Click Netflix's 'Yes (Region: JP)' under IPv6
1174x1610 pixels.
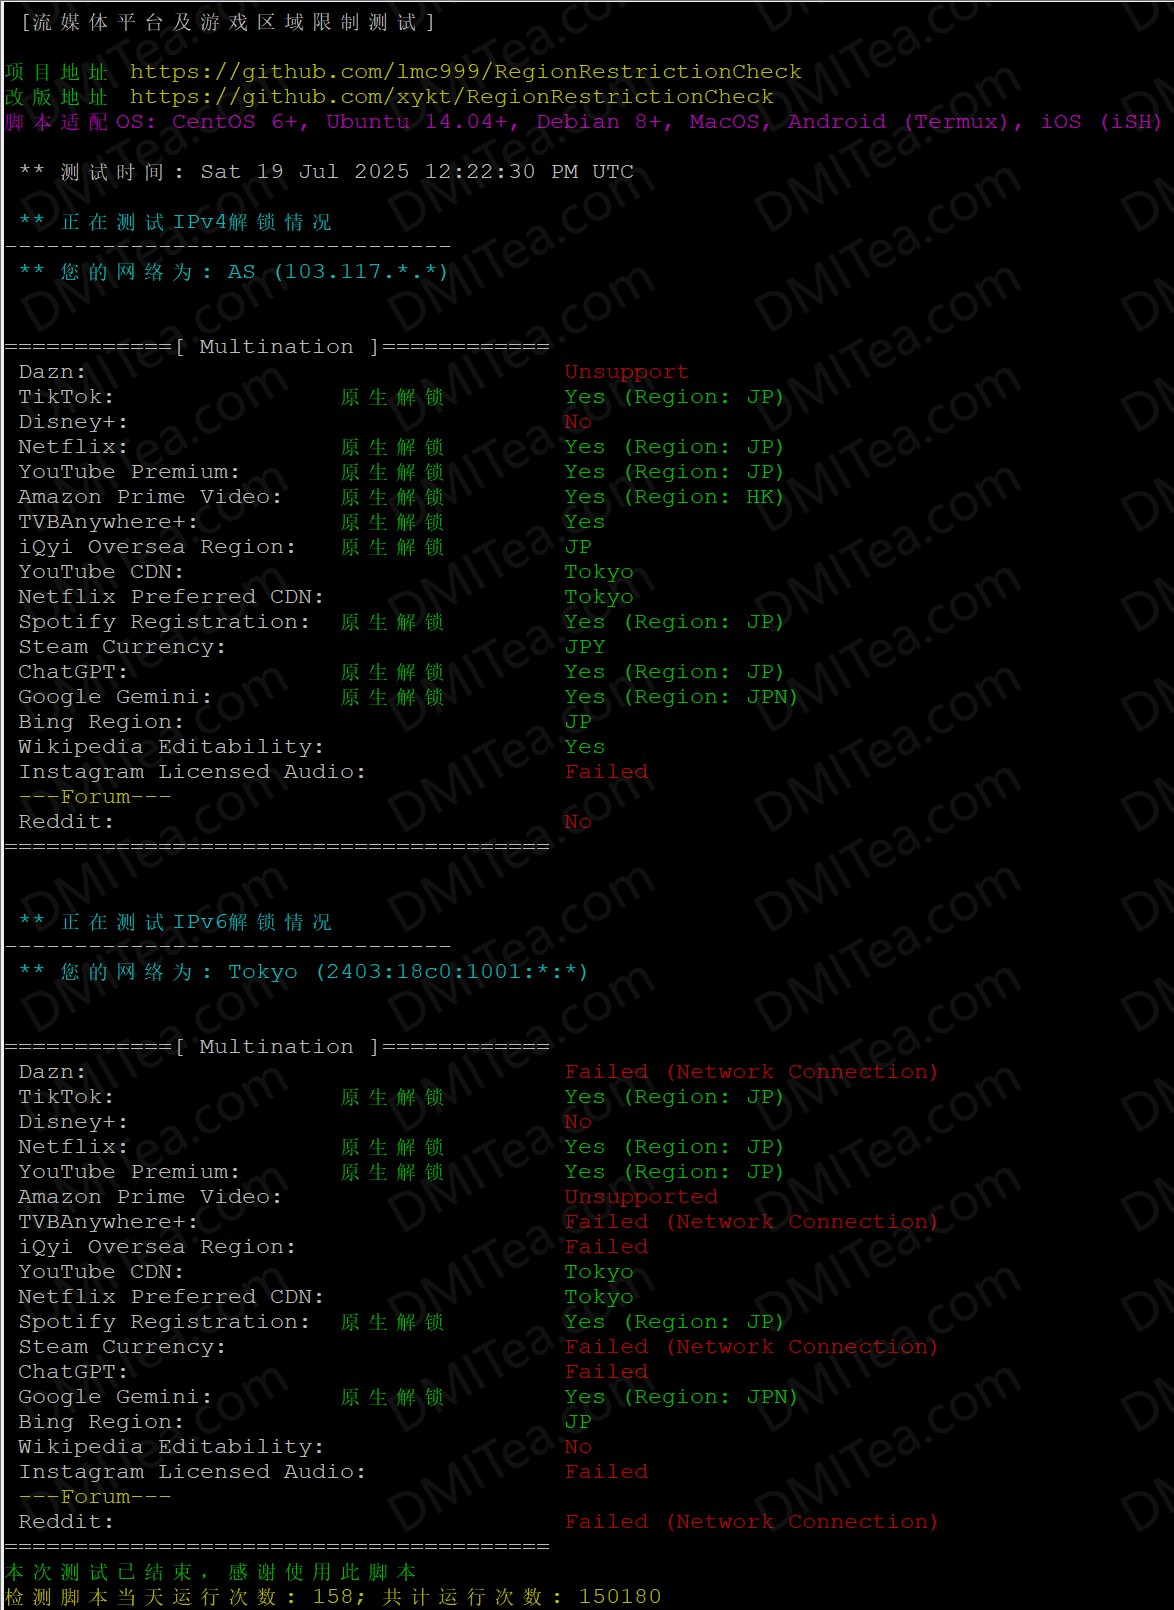click(674, 1147)
